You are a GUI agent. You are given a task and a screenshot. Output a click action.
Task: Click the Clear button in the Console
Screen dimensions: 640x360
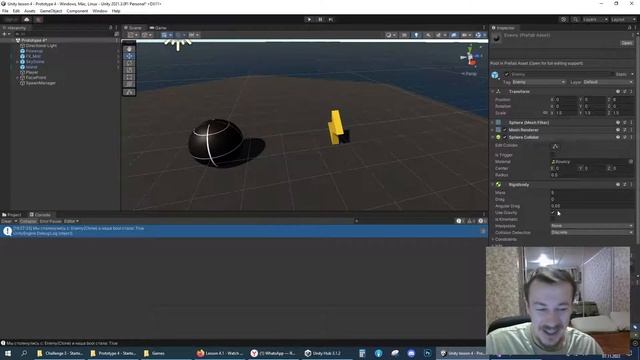(x=7, y=221)
